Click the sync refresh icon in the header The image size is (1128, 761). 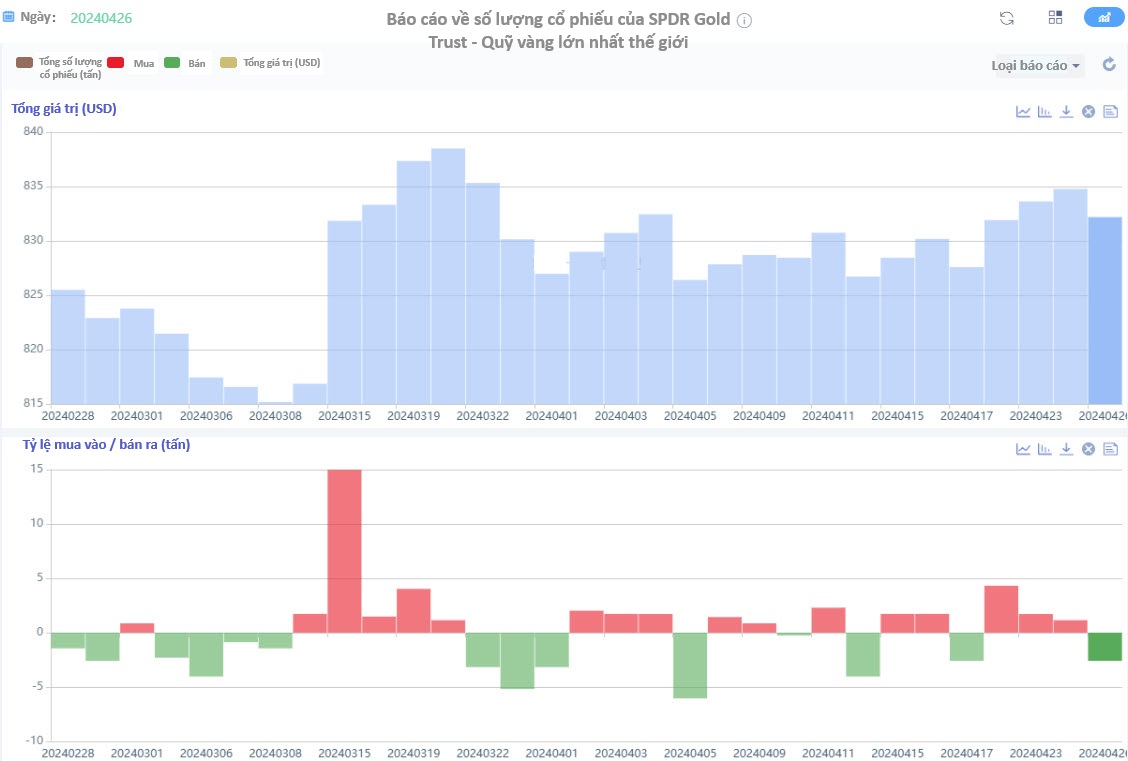[1007, 19]
